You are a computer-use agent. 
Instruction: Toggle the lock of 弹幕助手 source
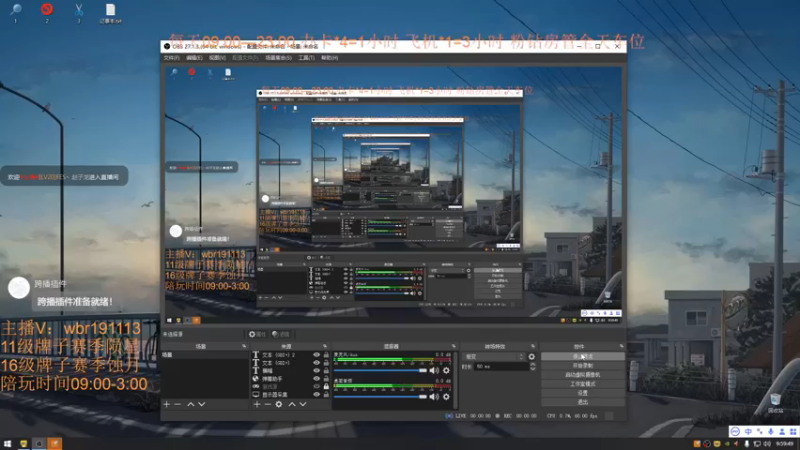(x=326, y=379)
